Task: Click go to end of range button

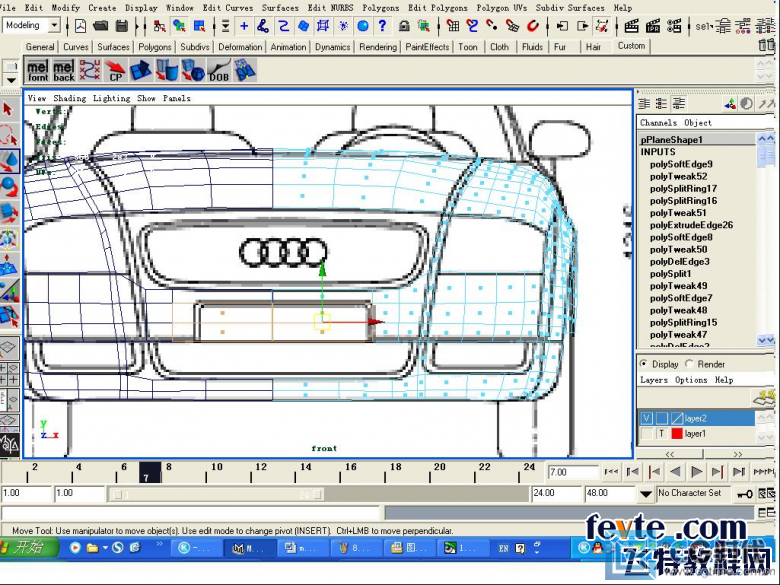Action: click(x=764, y=471)
